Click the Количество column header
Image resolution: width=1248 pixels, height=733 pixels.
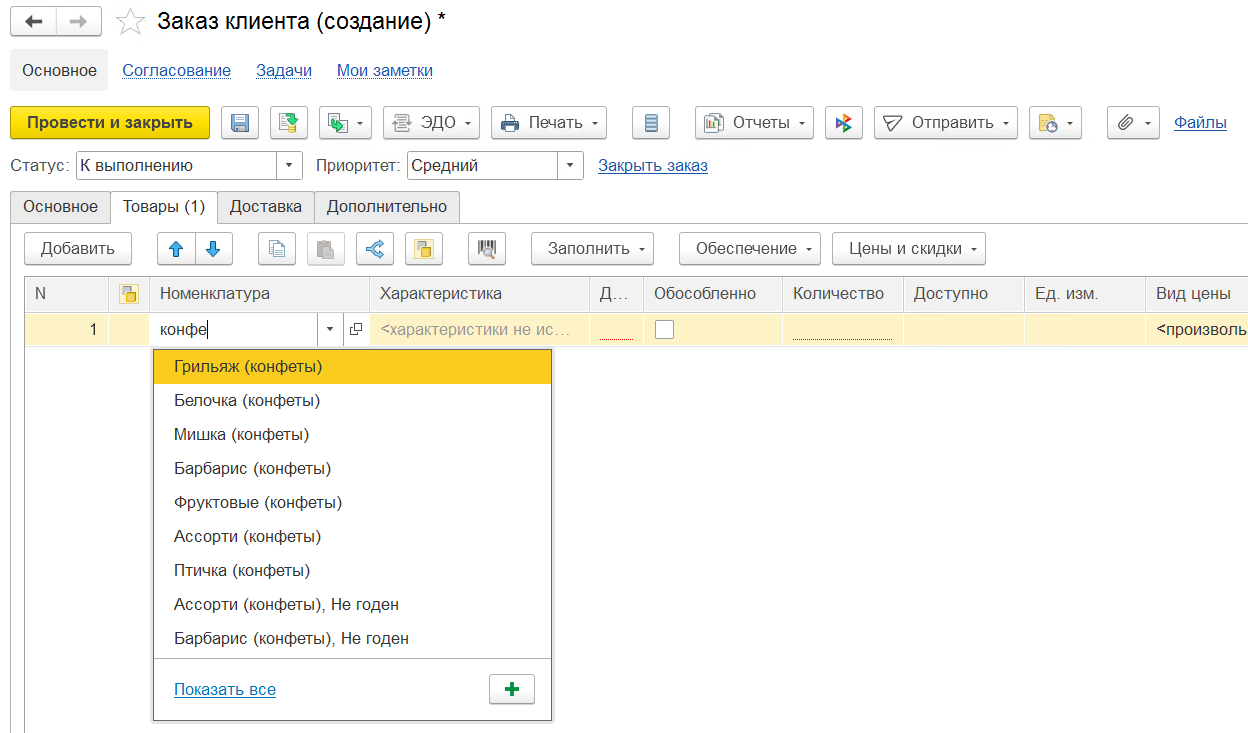tap(843, 294)
